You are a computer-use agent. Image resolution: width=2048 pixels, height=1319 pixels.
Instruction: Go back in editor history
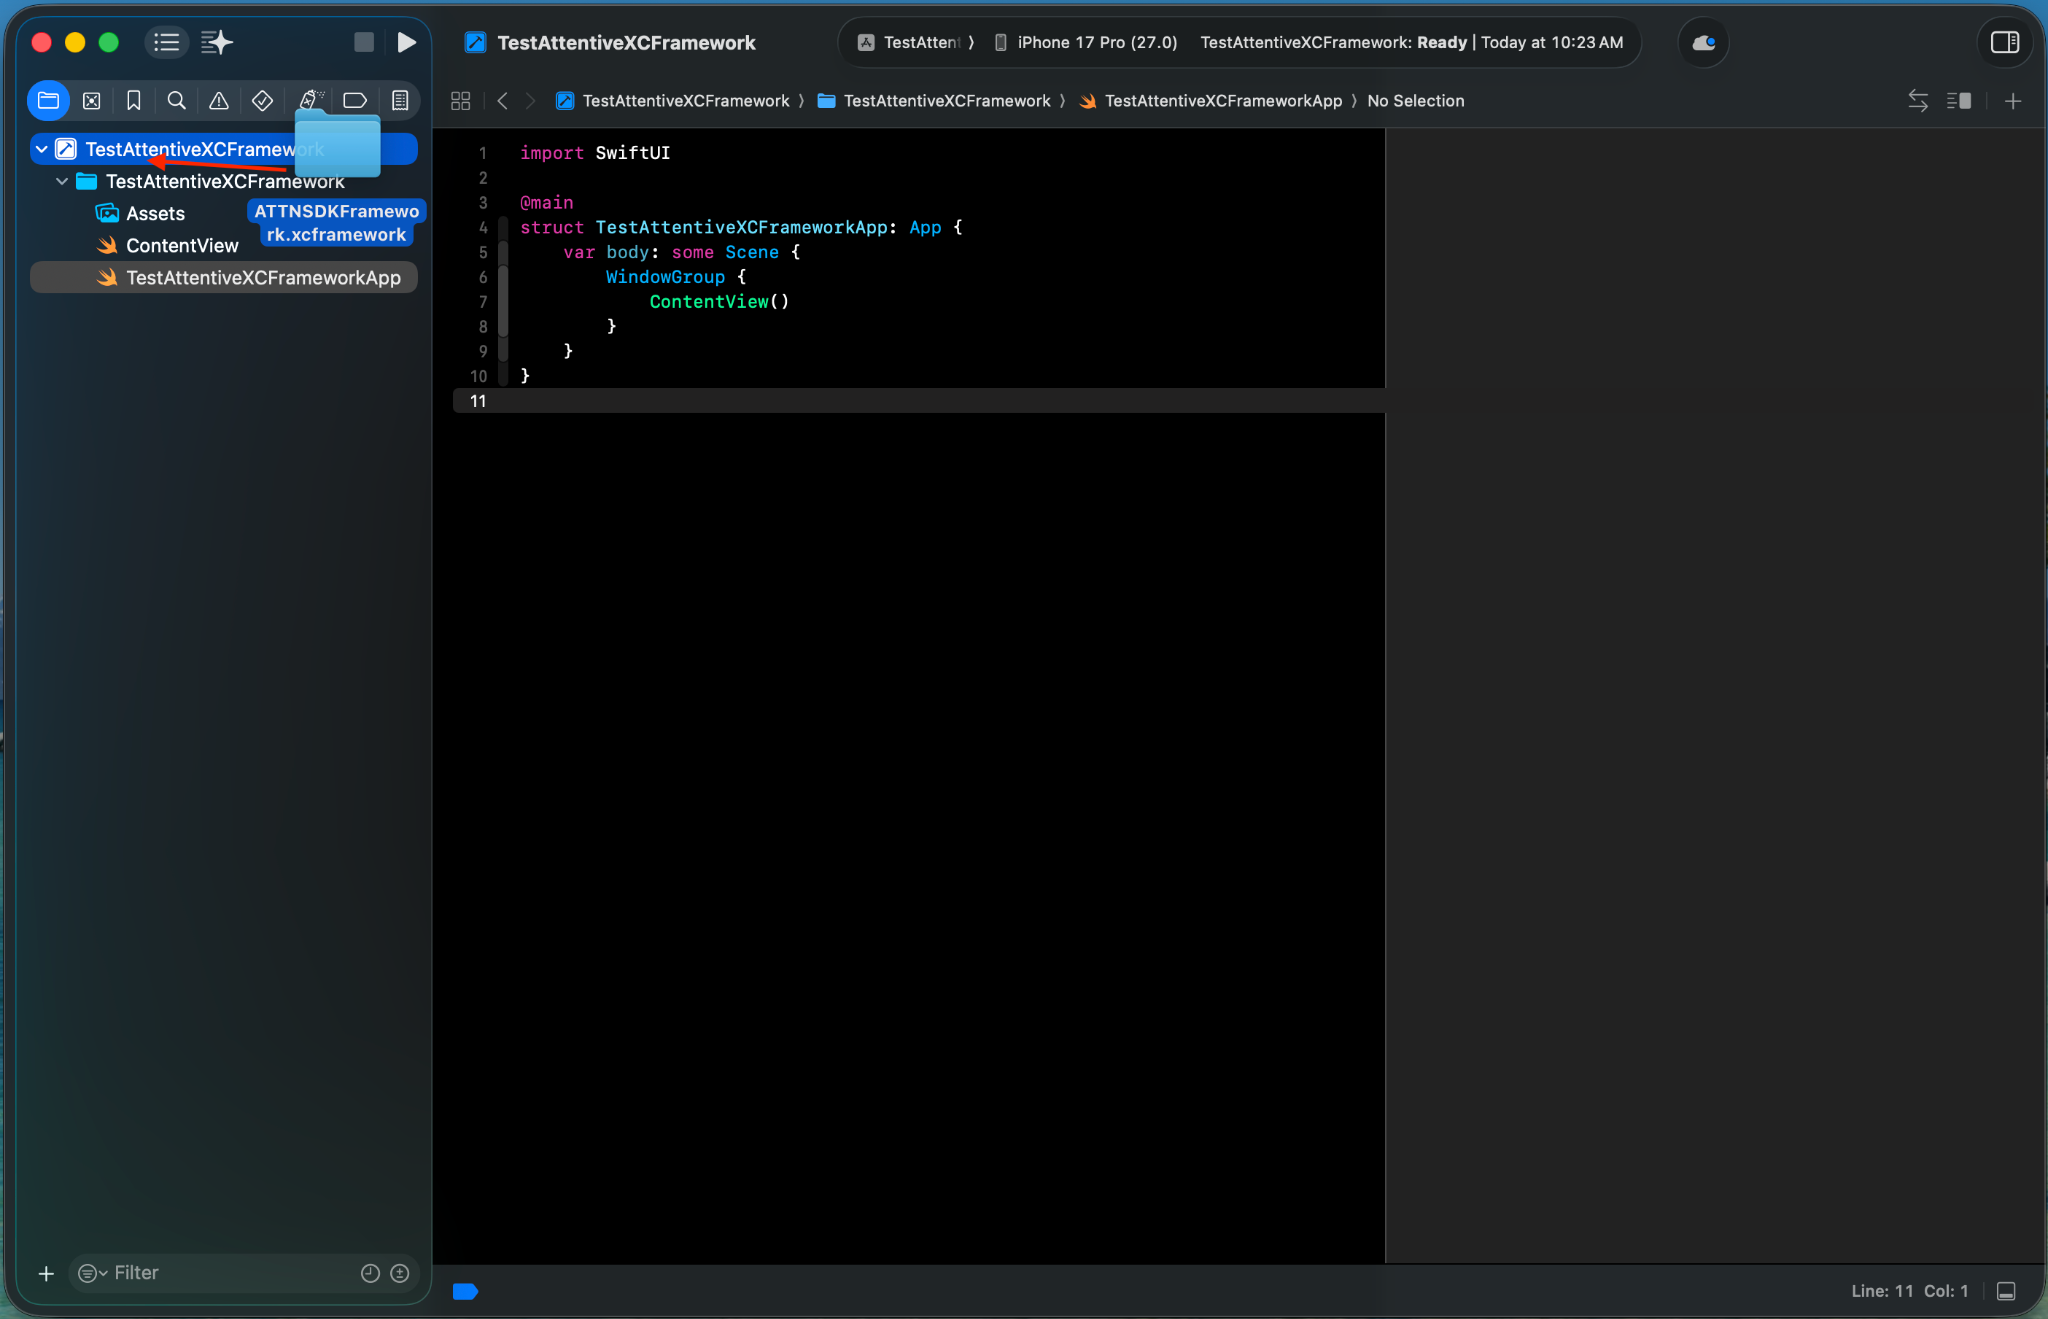502,101
